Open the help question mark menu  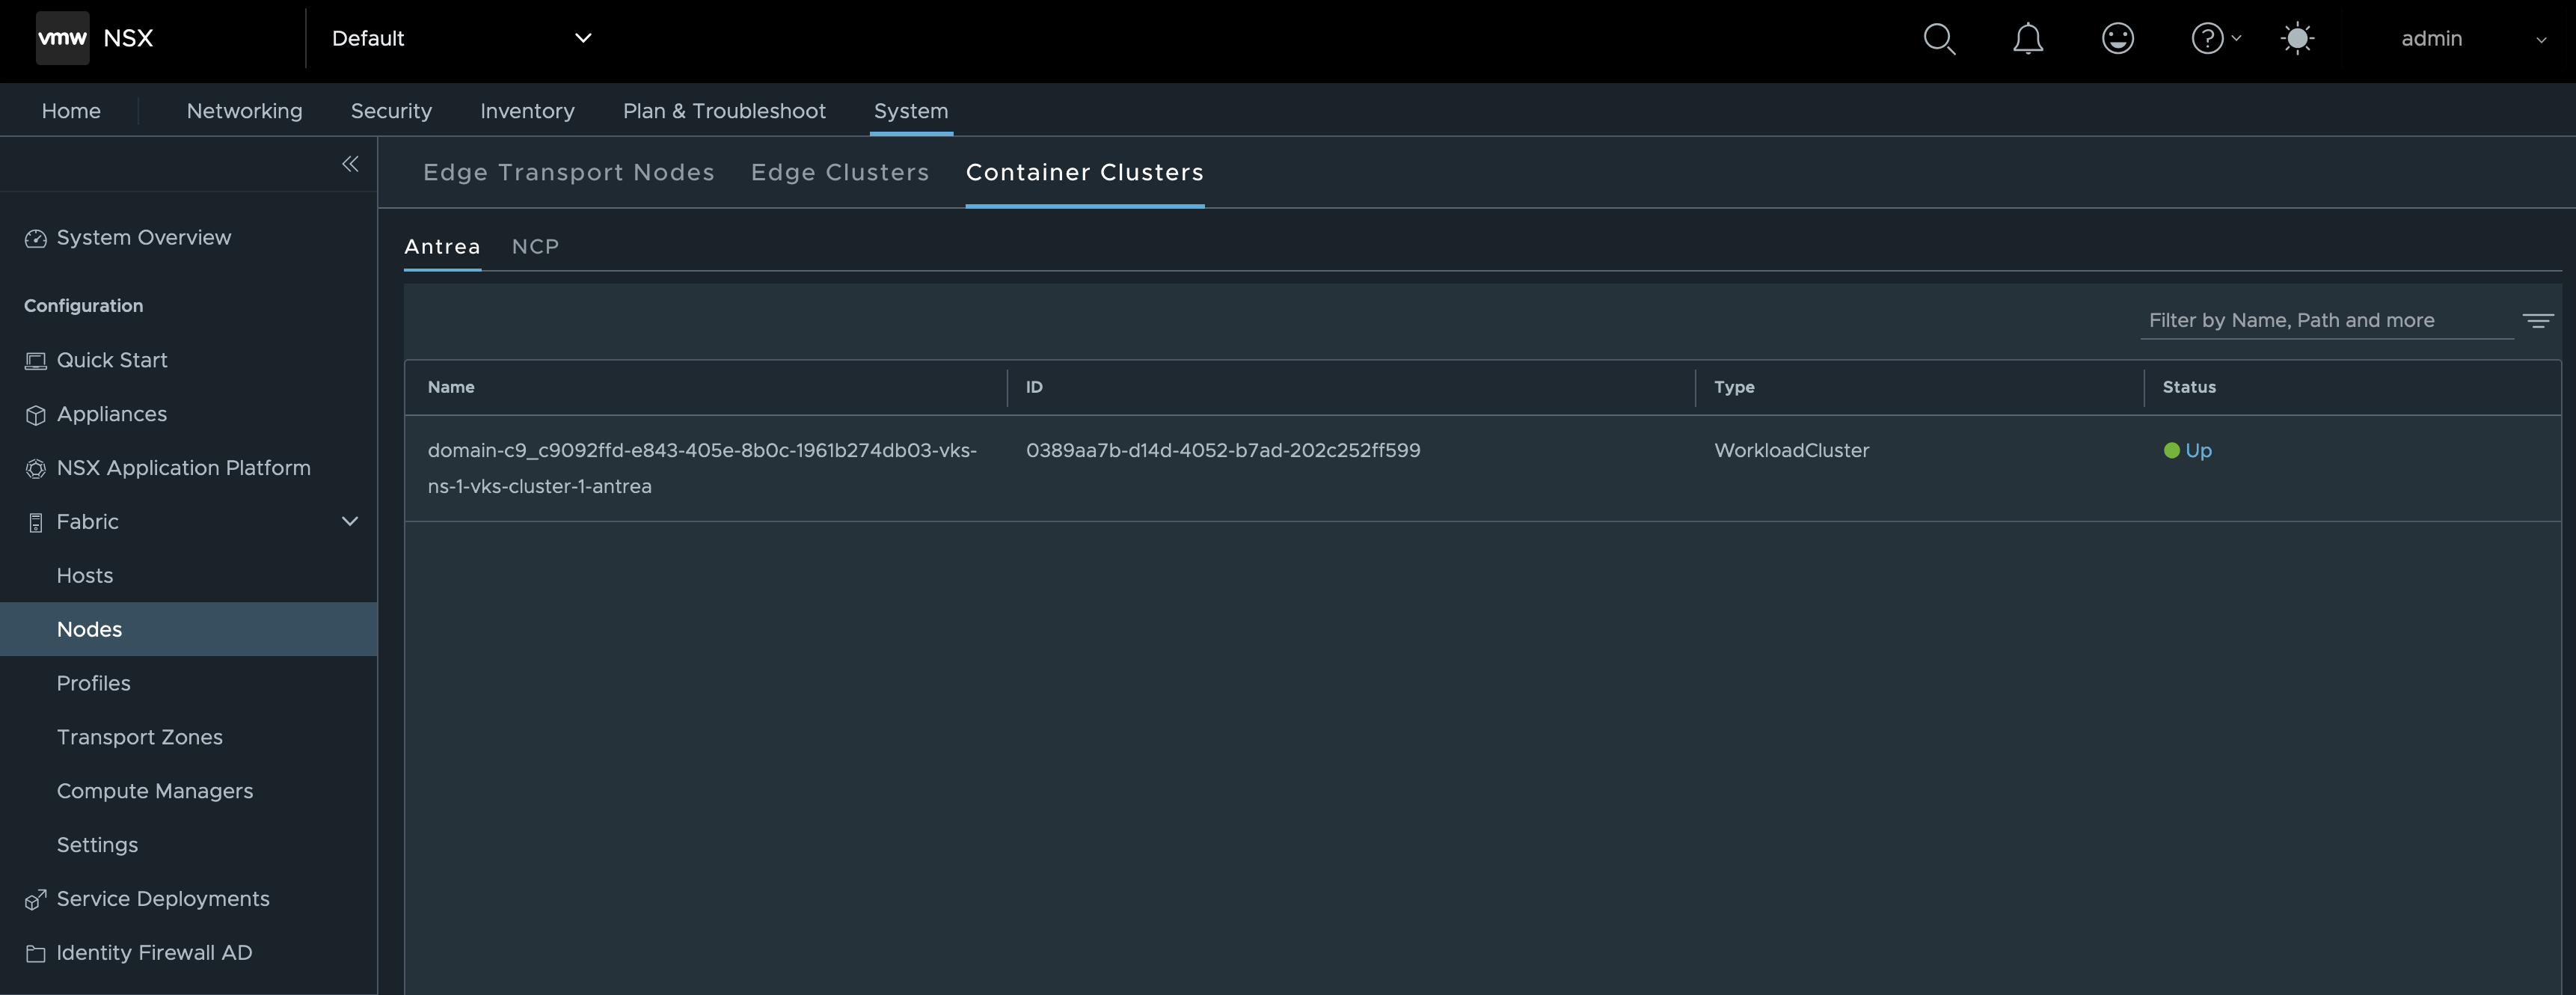[x=2209, y=39]
